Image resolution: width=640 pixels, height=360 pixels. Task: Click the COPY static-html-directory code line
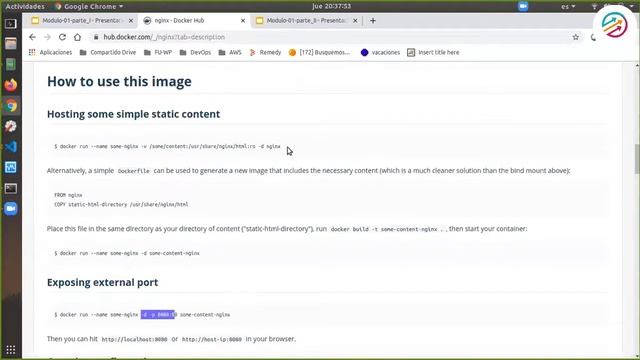[x=121, y=204]
